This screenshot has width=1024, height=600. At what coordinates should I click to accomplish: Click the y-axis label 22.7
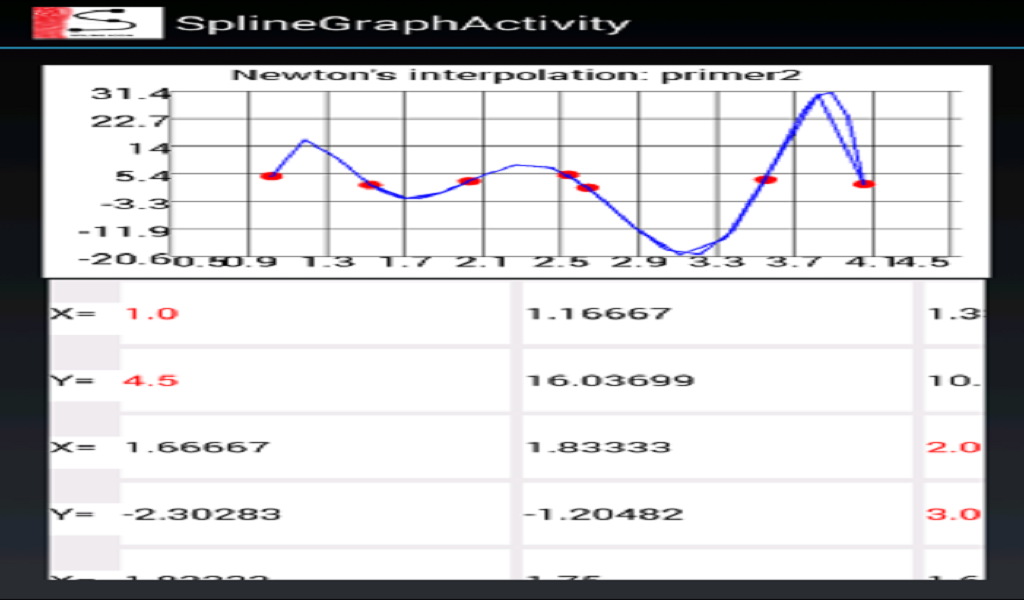[x=131, y=121]
